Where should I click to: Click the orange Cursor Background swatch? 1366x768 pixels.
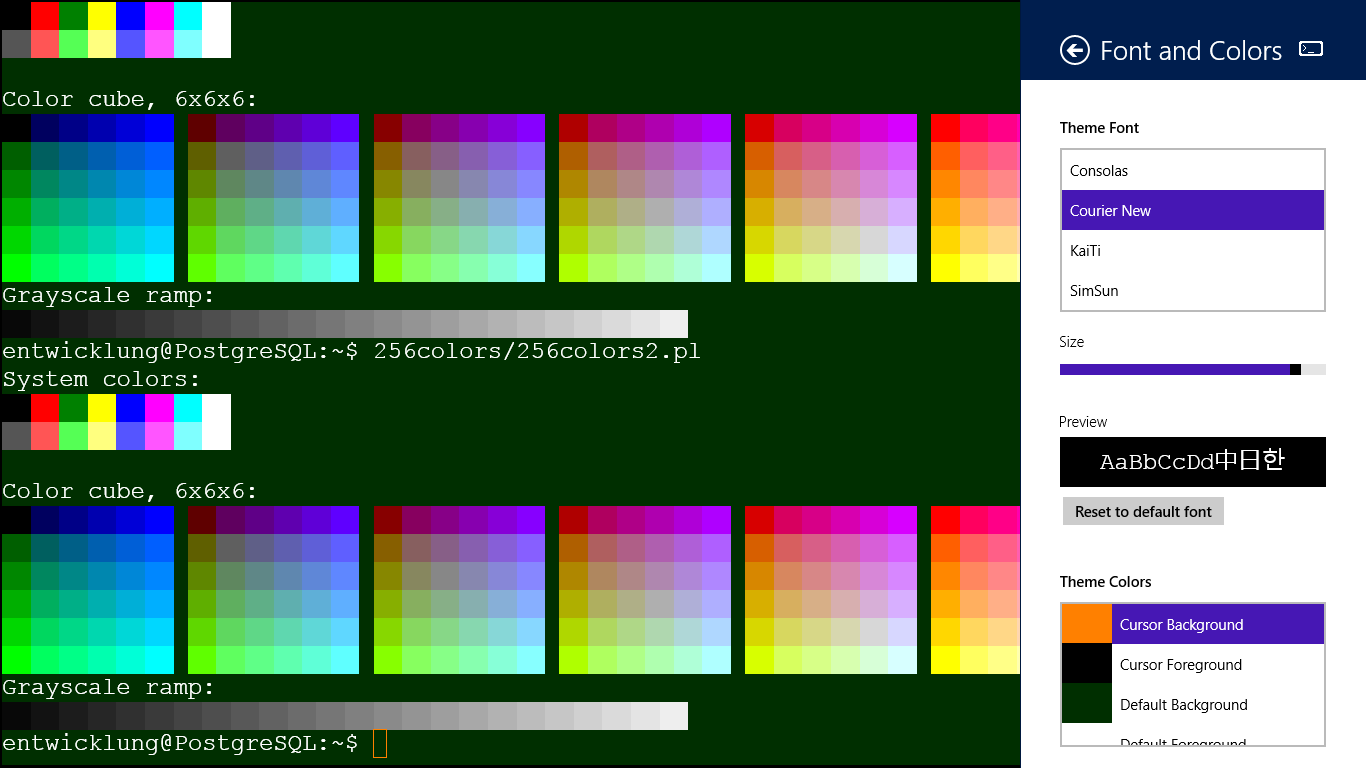click(x=1086, y=624)
